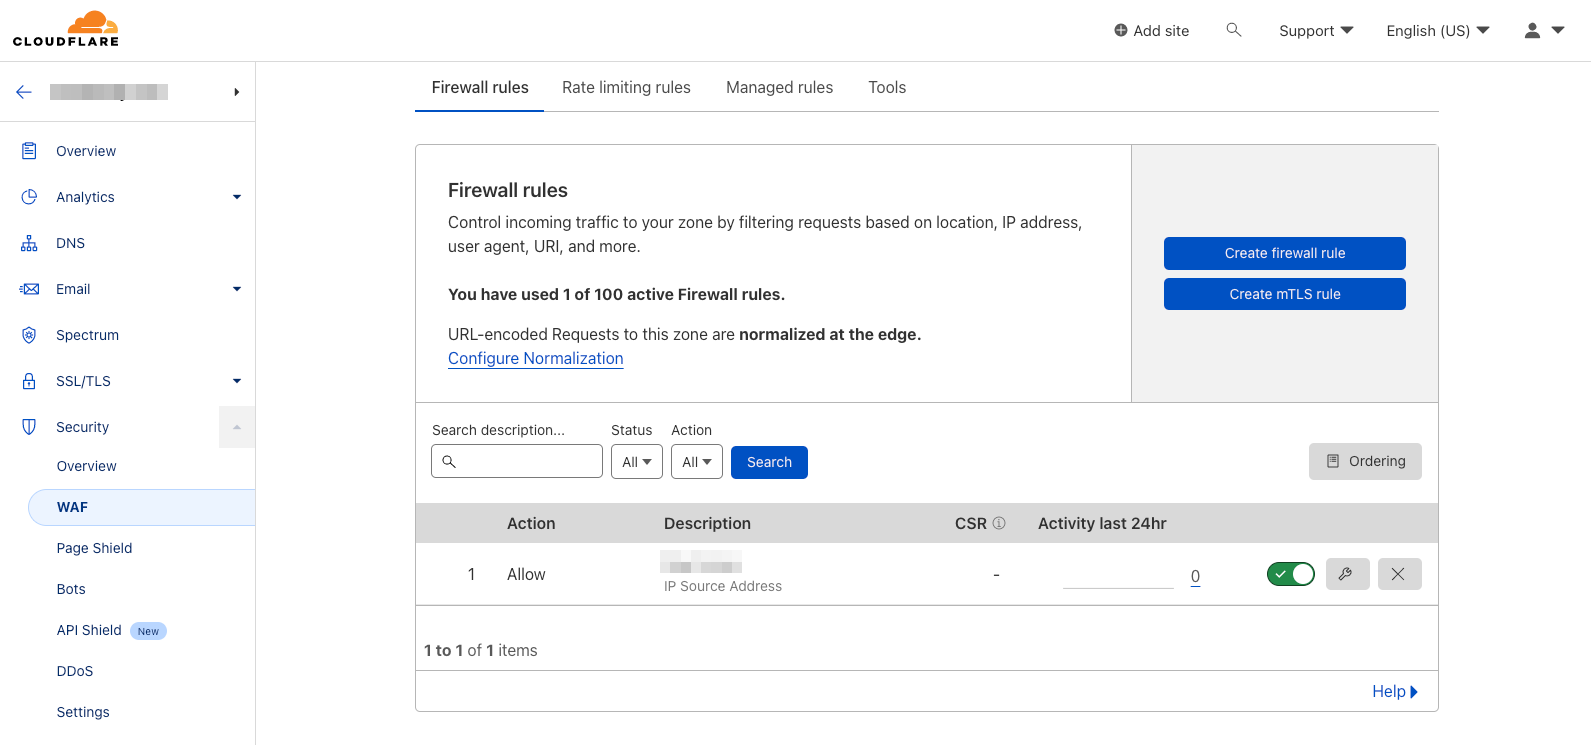Delete the Allow rule with the X icon
The image size is (1591, 745).
point(1399,574)
